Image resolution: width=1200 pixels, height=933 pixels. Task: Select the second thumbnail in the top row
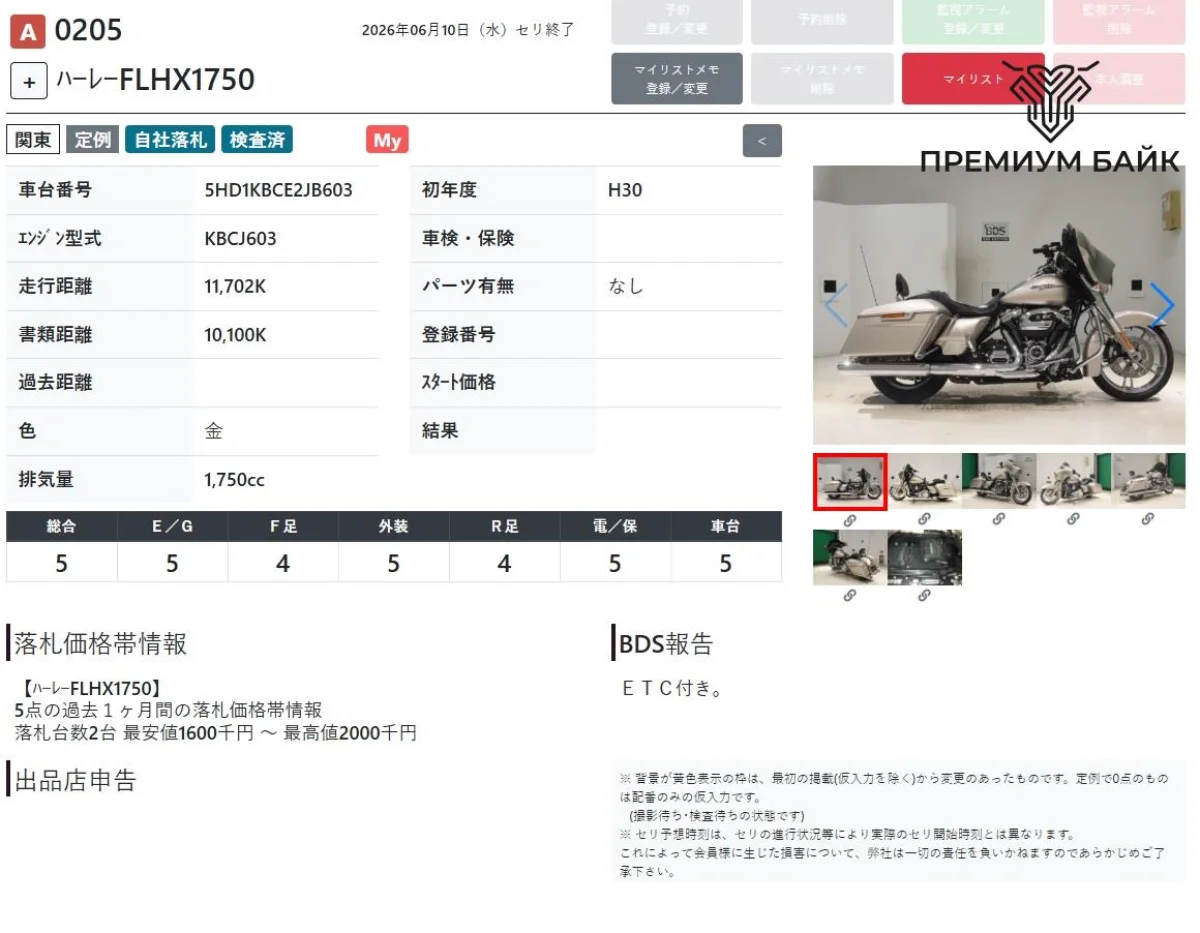925,481
